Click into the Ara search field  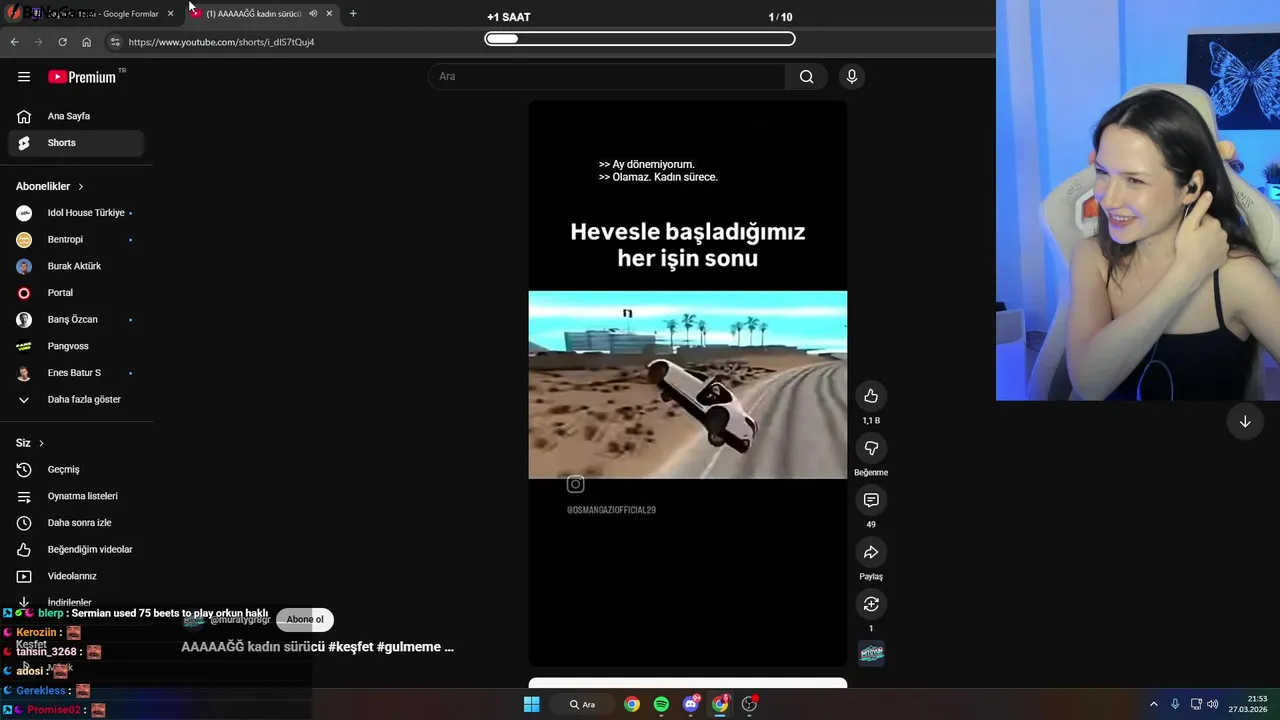607,77
